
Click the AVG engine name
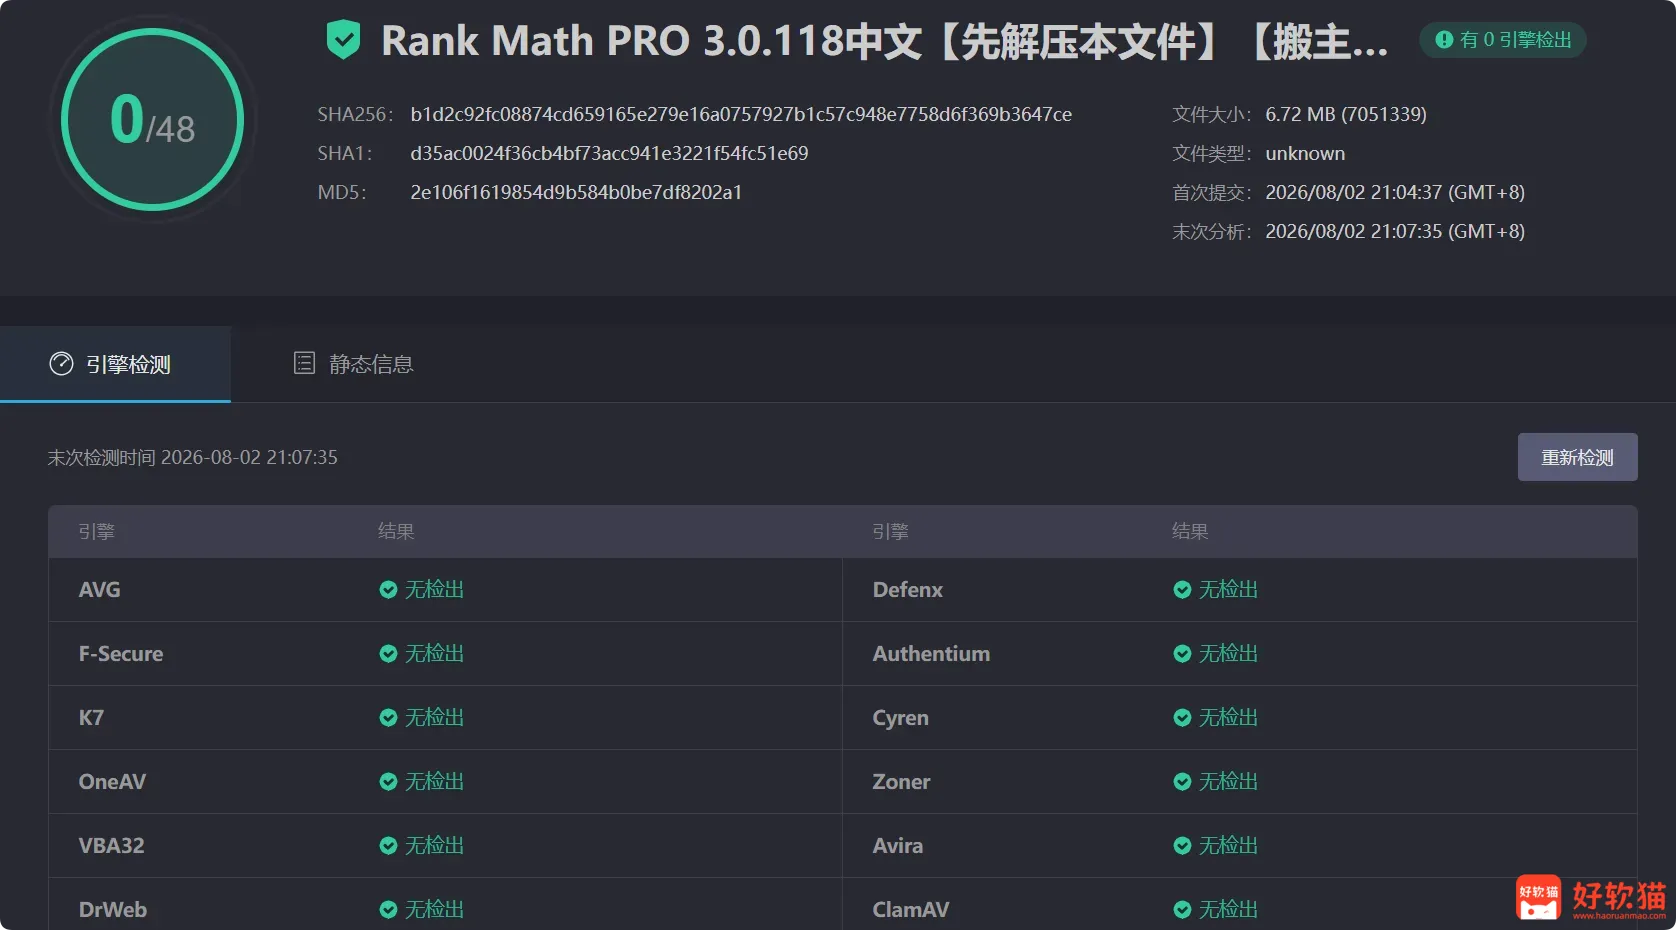(x=99, y=590)
